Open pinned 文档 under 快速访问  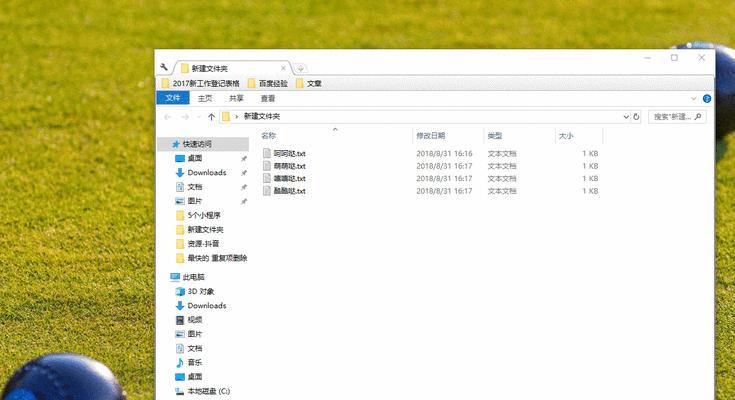pyautogui.click(x=195, y=187)
